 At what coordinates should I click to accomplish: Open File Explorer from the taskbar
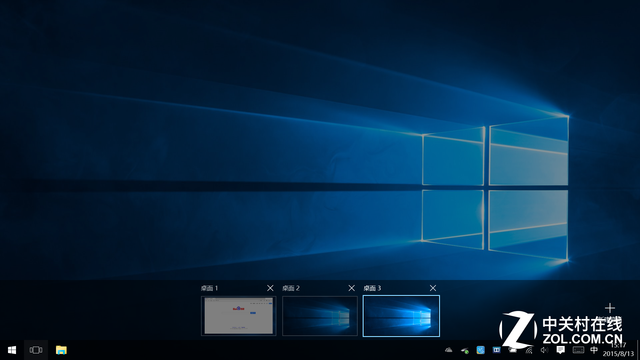click(61, 350)
